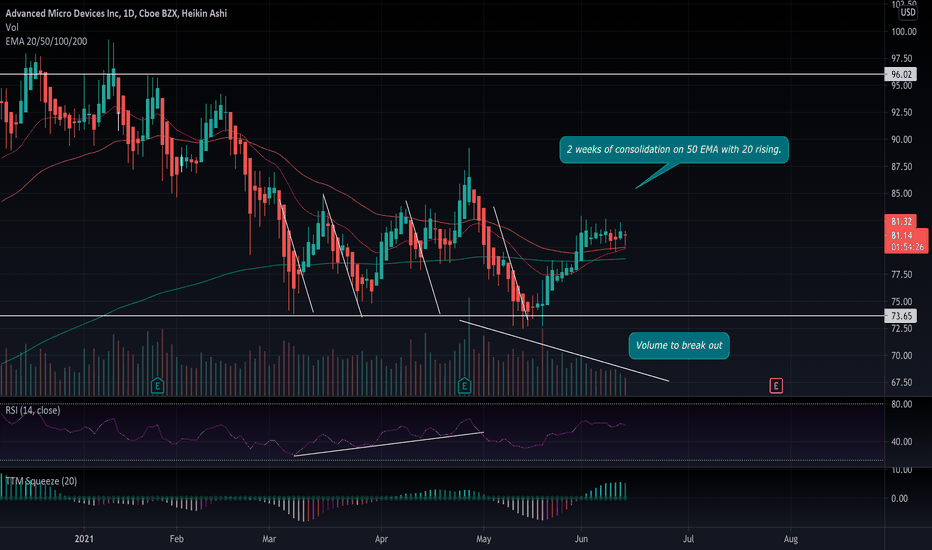This screenshot has height=550, width=932.
Task: Select the RSI (14, close) indicator label
Action: [33, 410]
